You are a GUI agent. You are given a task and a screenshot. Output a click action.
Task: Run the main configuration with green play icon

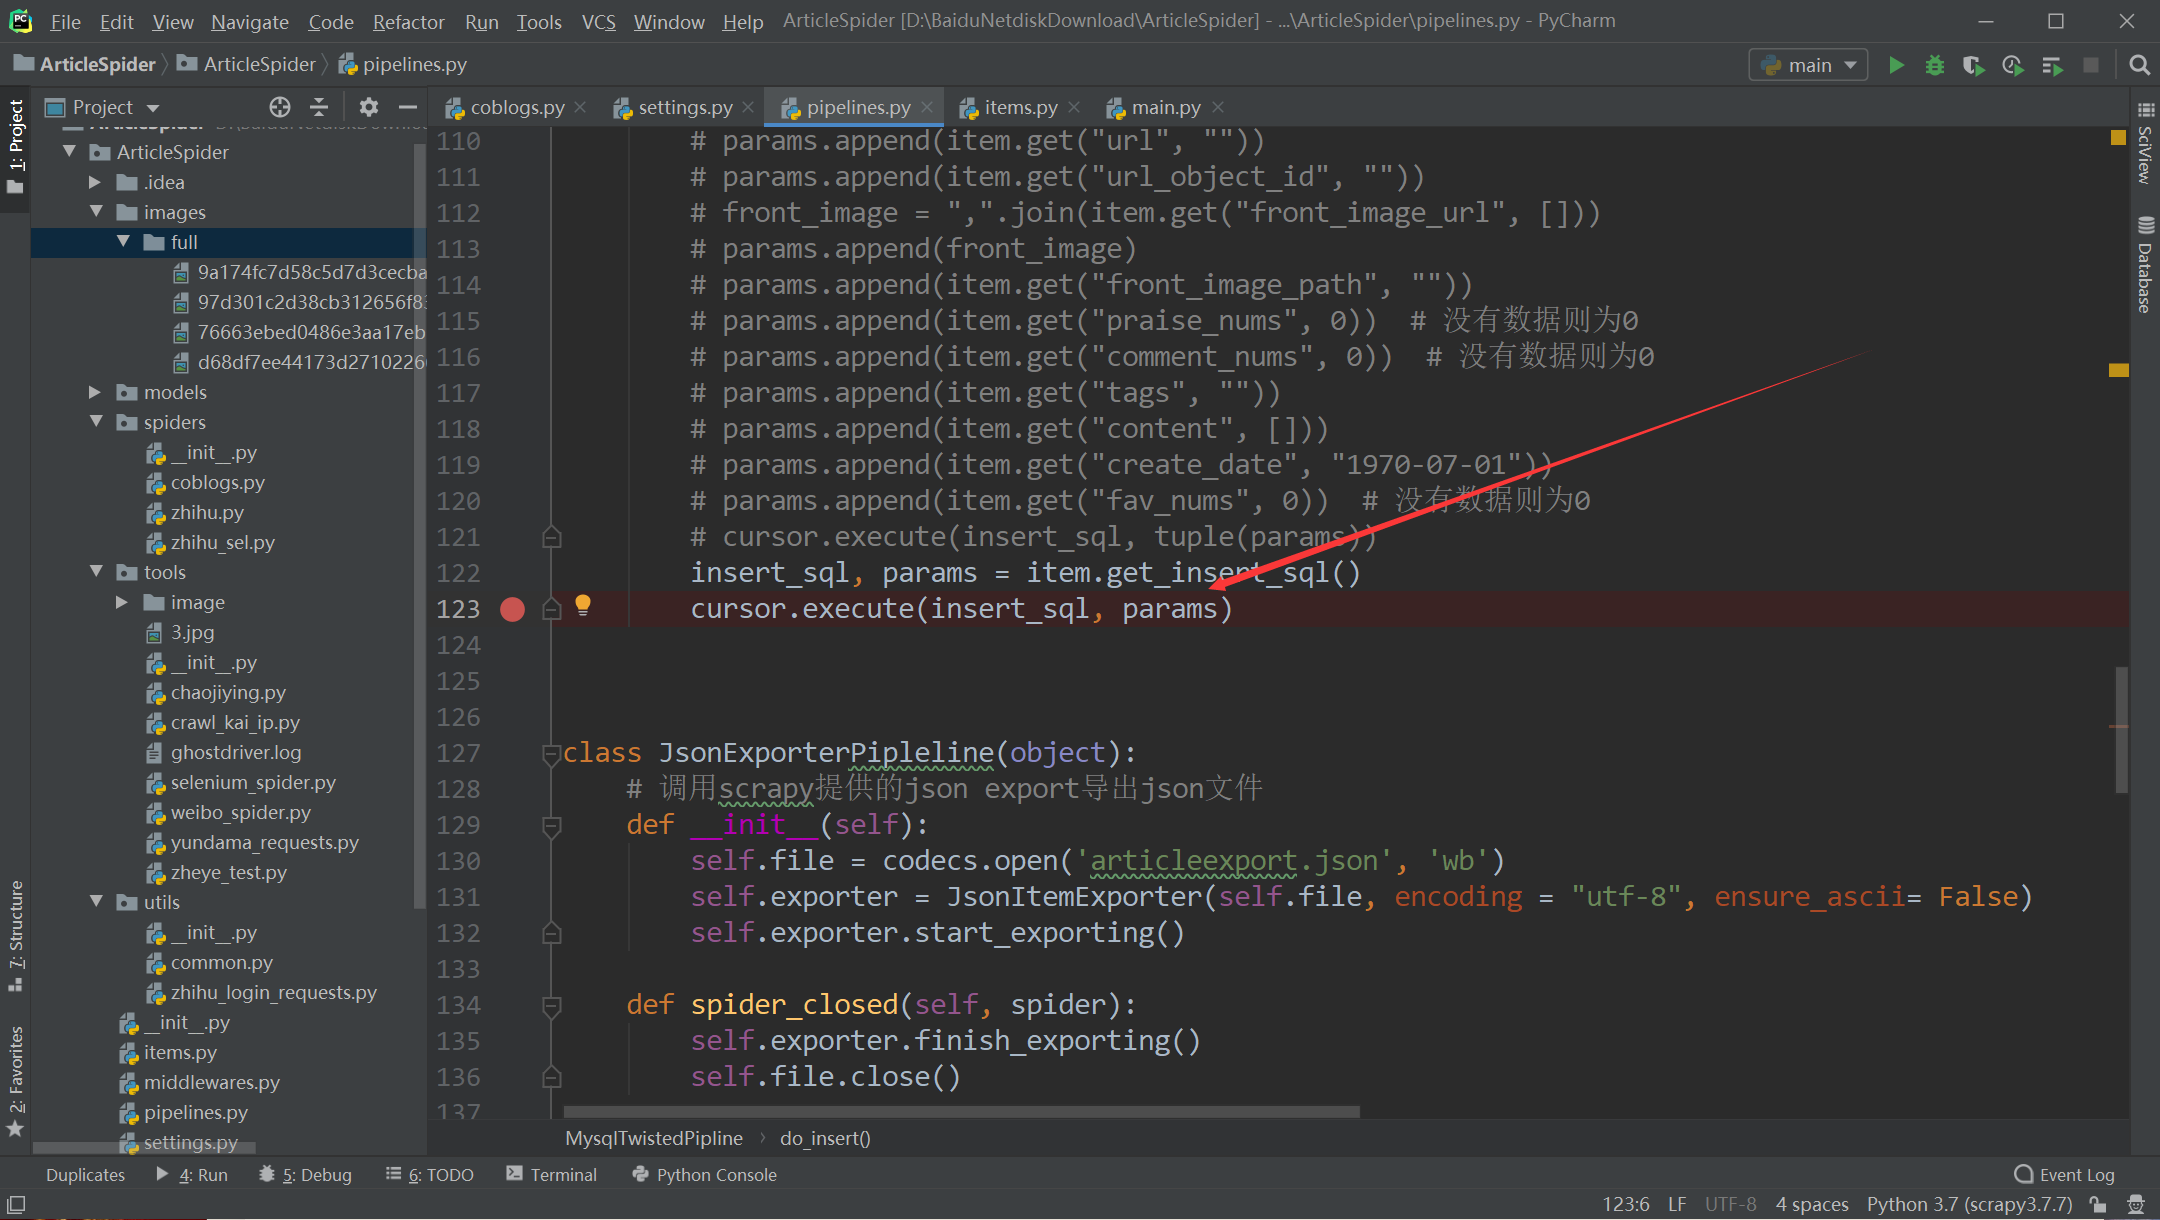point(1895,65)
